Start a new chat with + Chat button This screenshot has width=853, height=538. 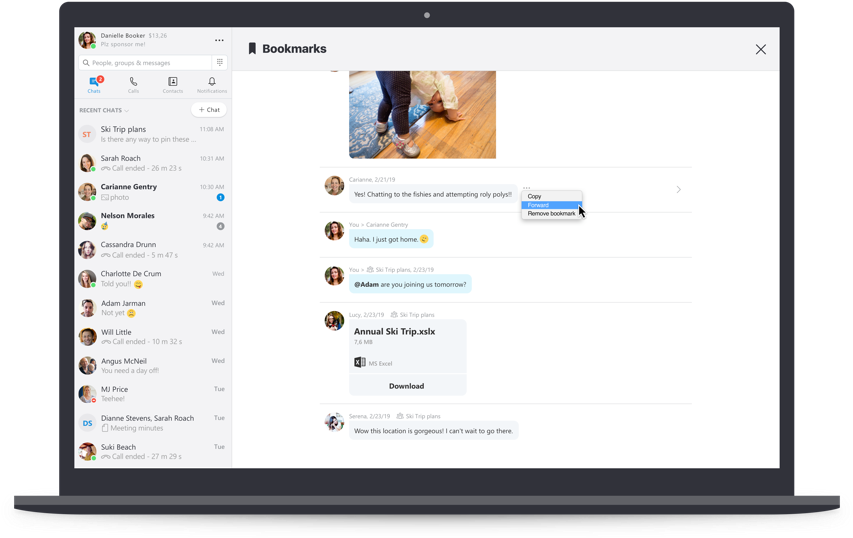click(x=209, y=110)
